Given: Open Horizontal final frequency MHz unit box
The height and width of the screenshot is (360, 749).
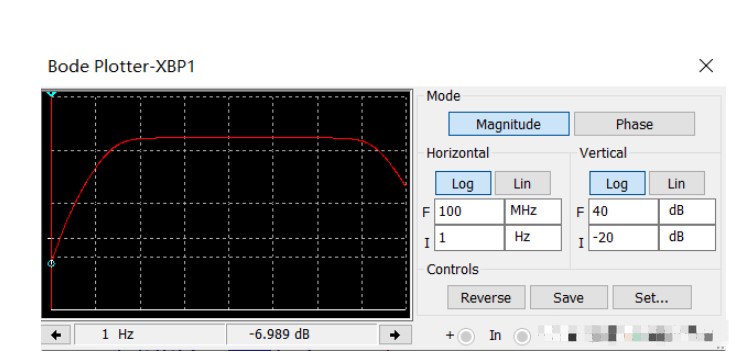Looking at the screenshot, I should tap(533, 212).
